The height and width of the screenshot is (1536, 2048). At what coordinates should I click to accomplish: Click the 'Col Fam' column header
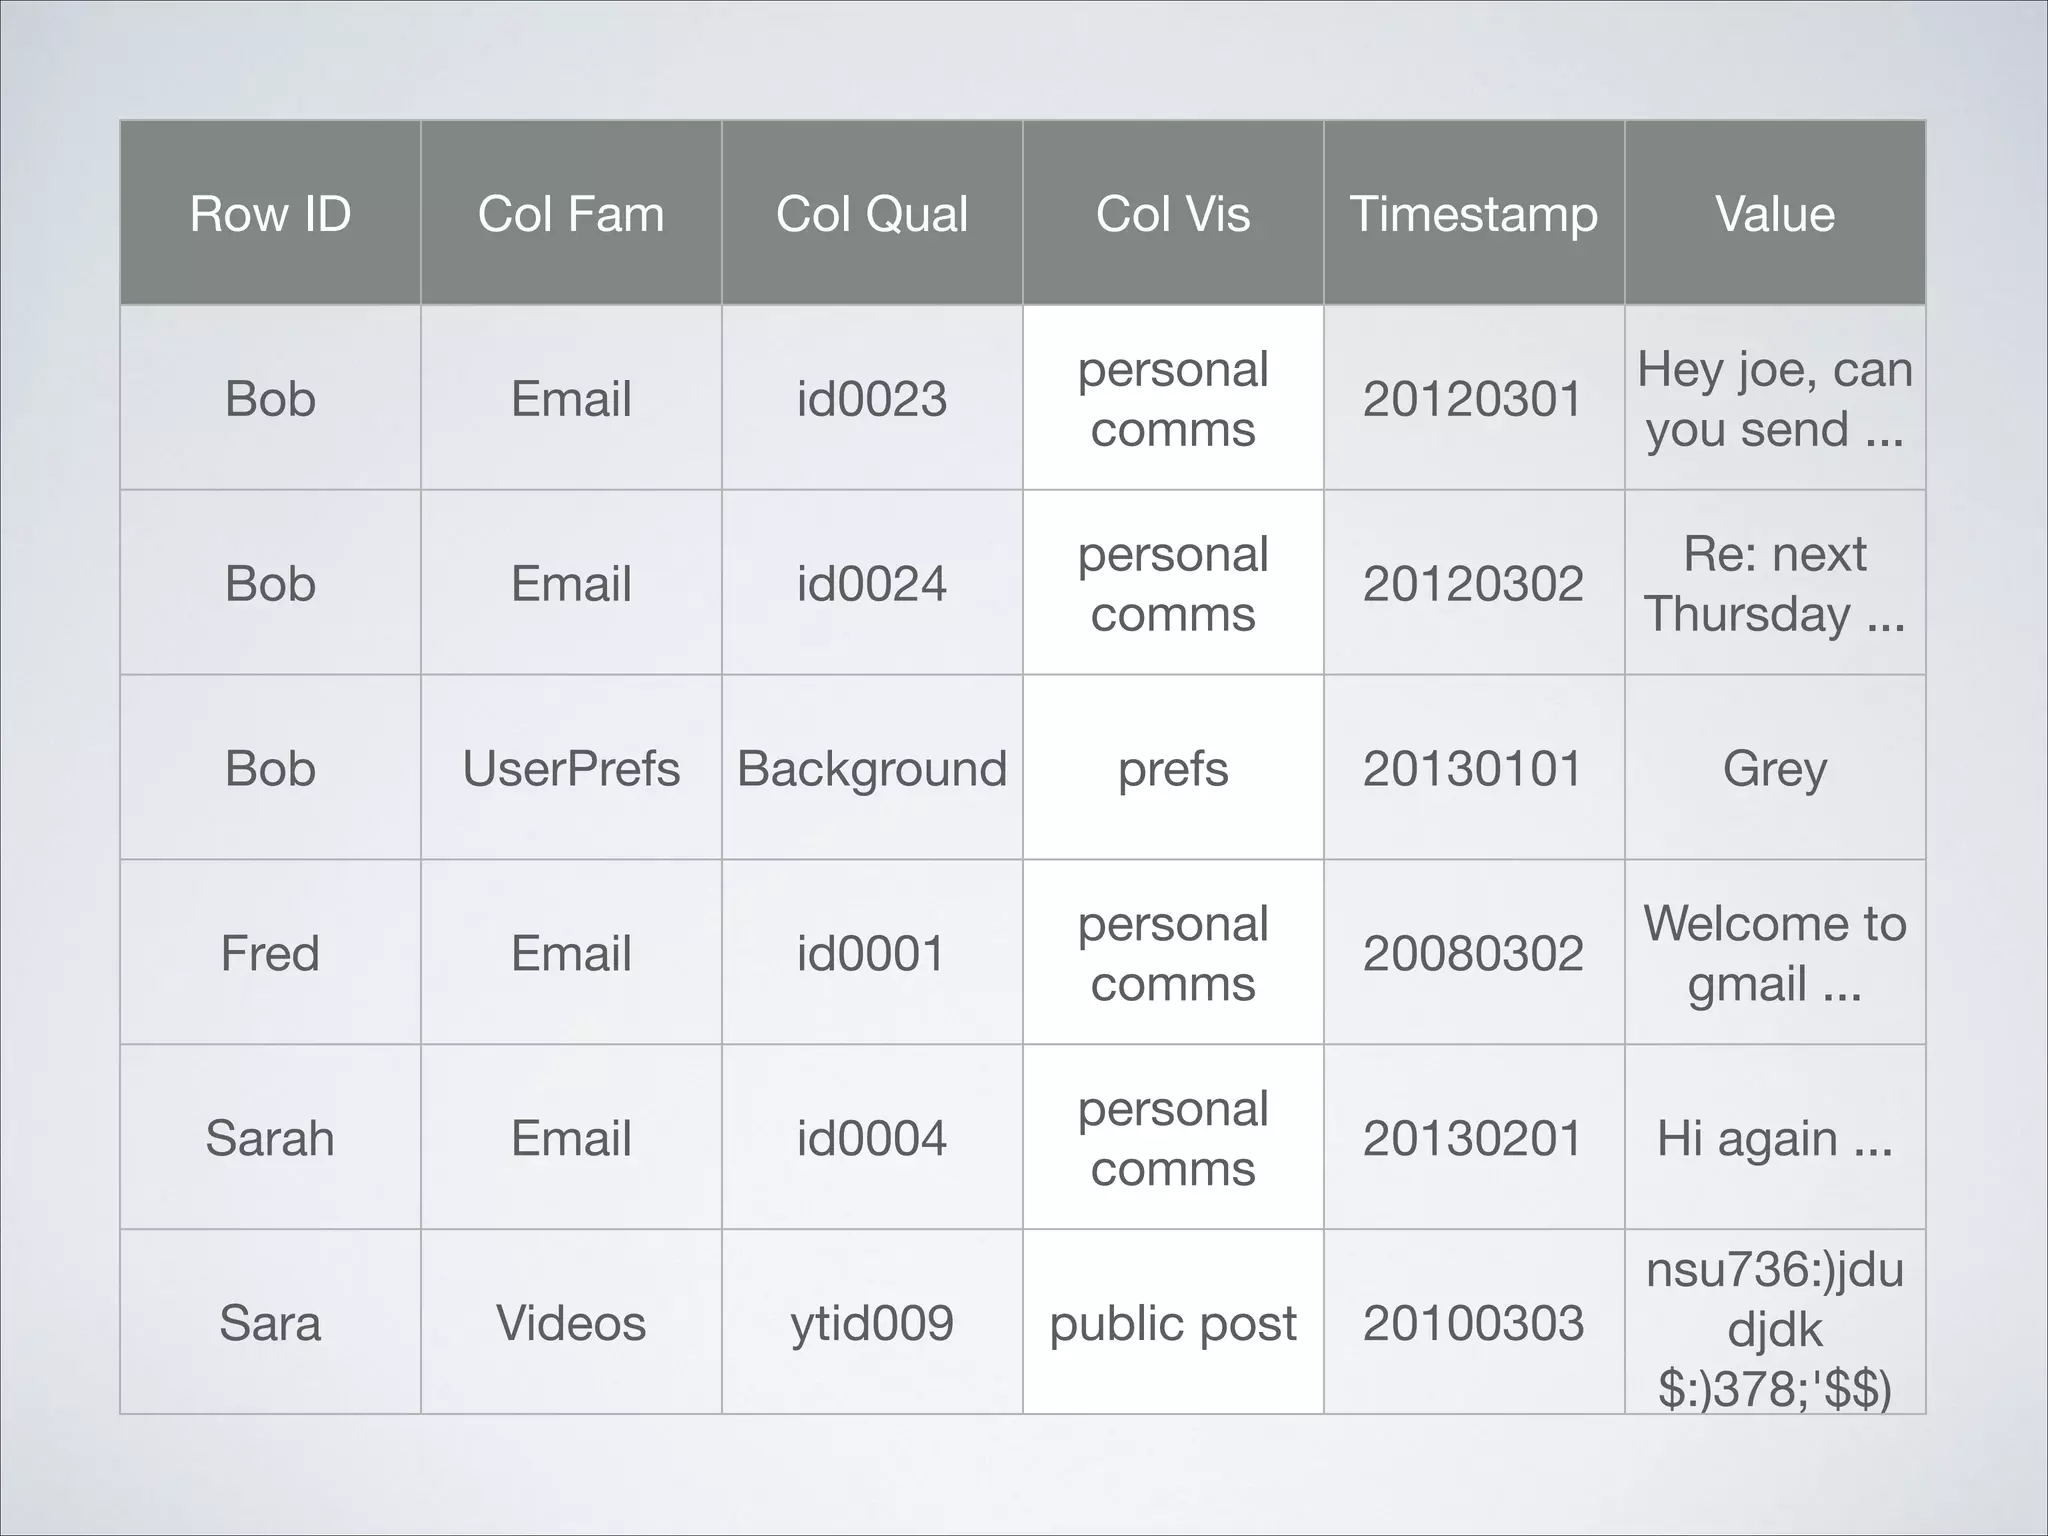click(x=571, y=213)
